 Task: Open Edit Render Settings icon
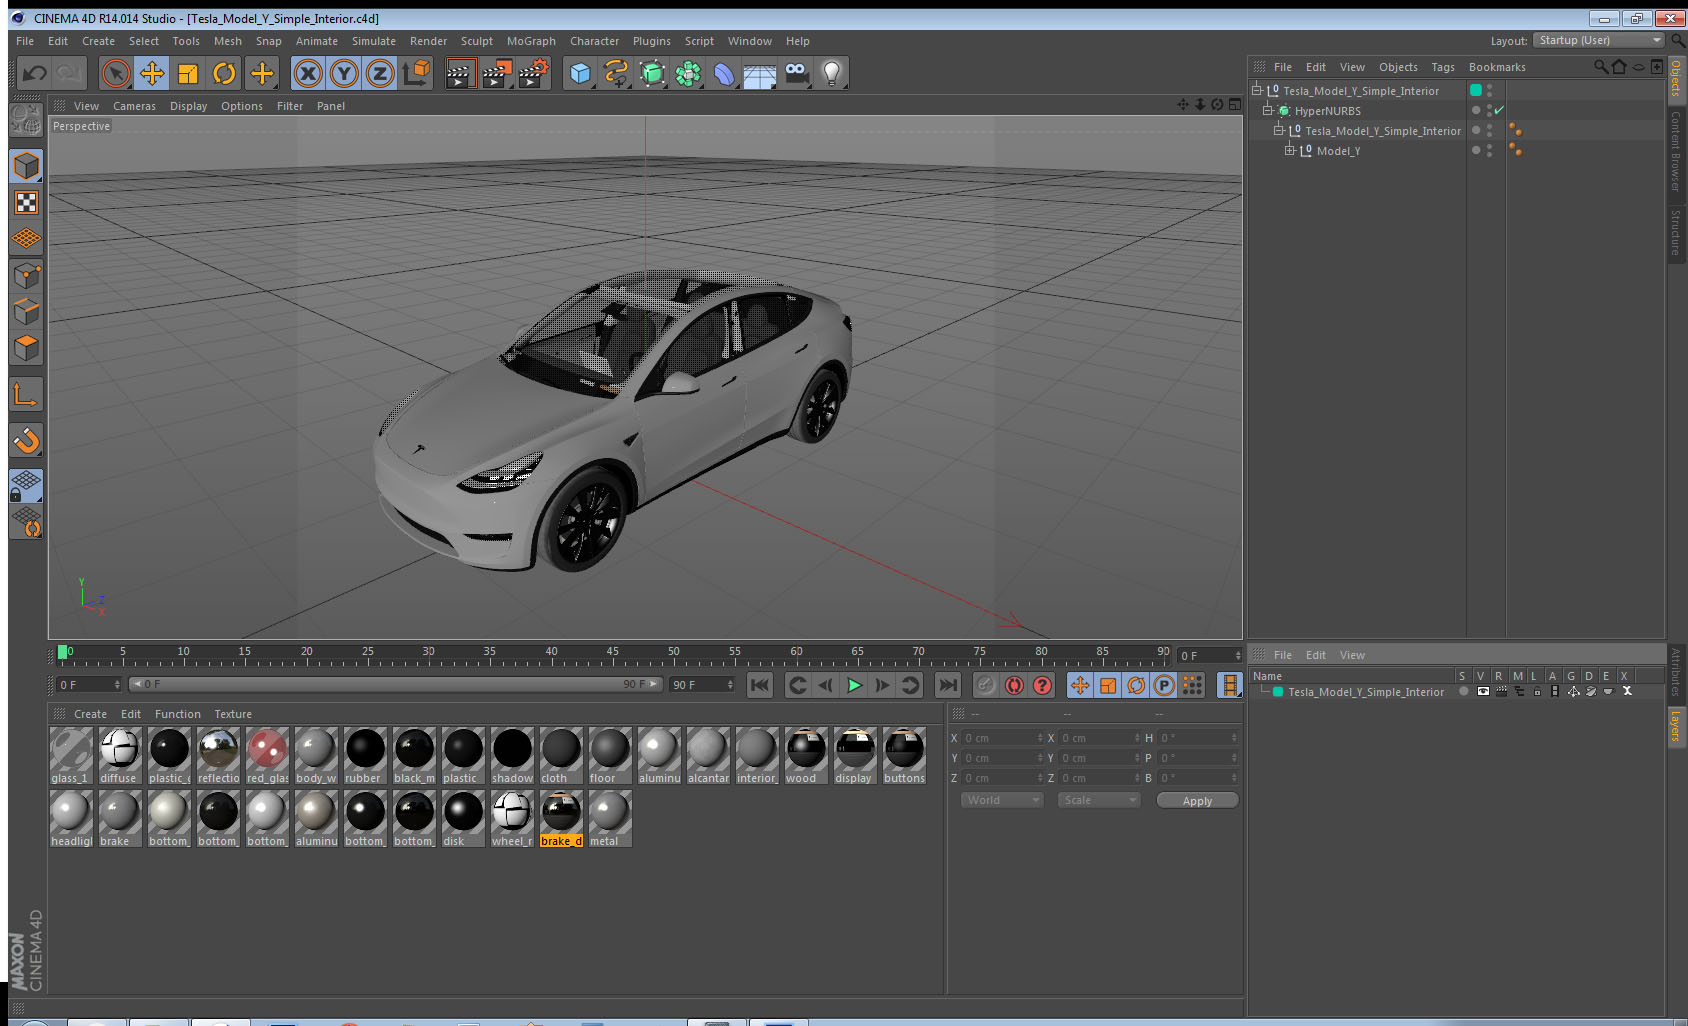pyautogui.click(x=533, y=73)
